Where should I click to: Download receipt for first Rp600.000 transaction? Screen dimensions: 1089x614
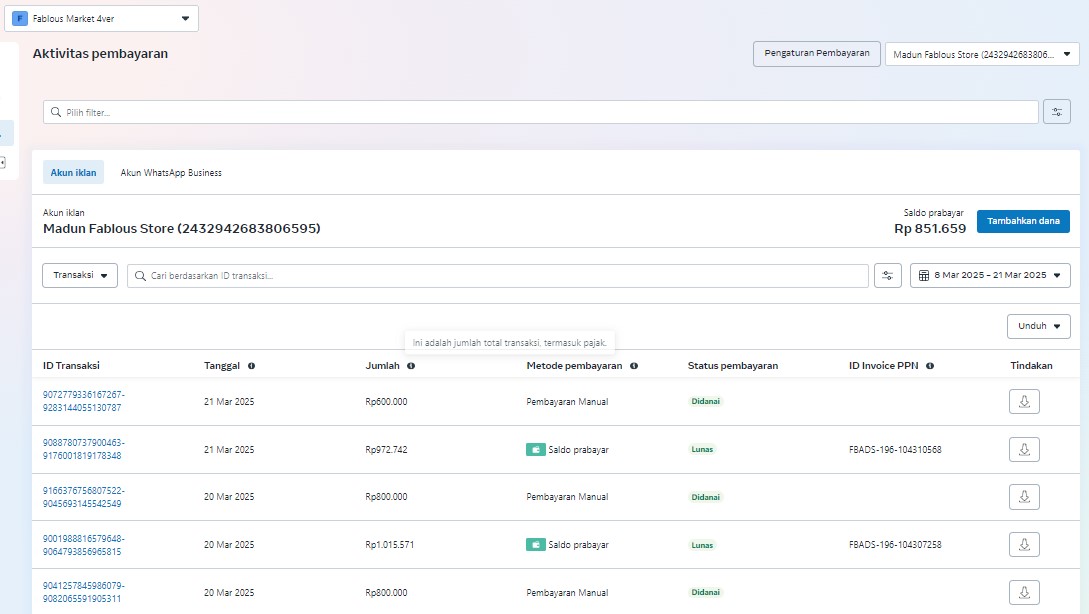coord(1024,402)
